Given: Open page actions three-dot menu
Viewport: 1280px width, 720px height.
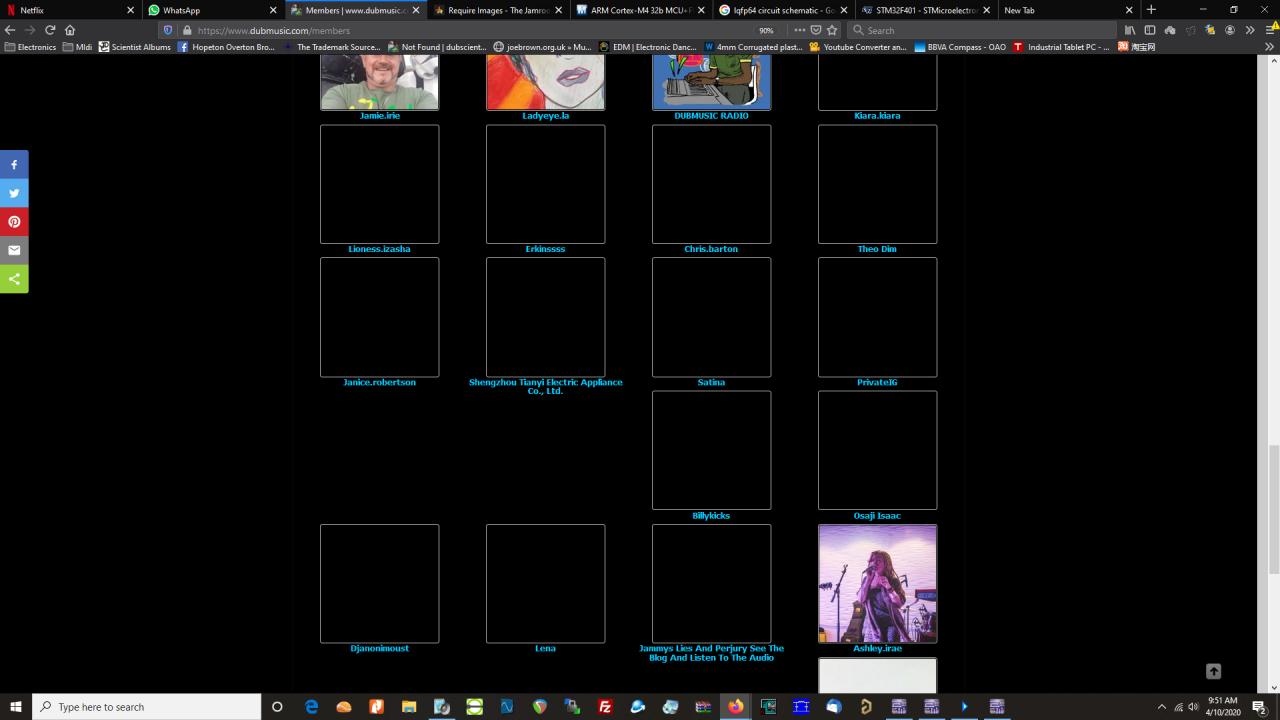Looking at the screenshot, I should tap(799, 30).
